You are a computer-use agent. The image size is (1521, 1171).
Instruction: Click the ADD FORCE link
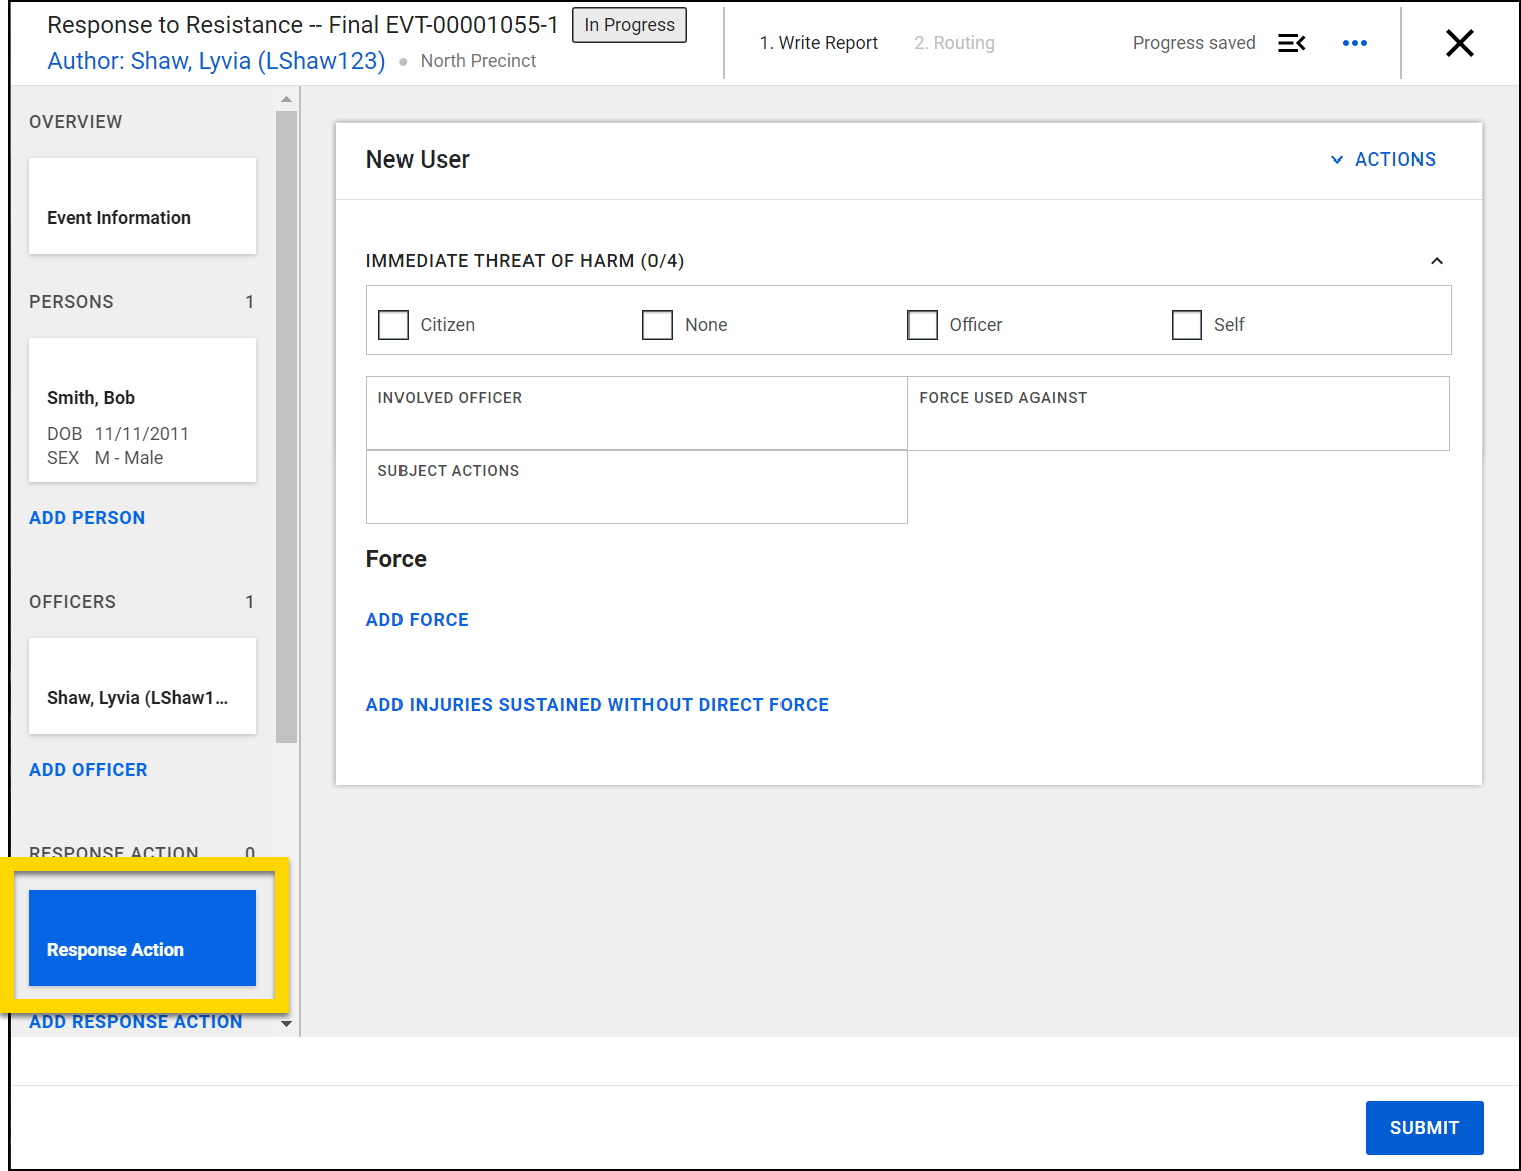(417, 619)
